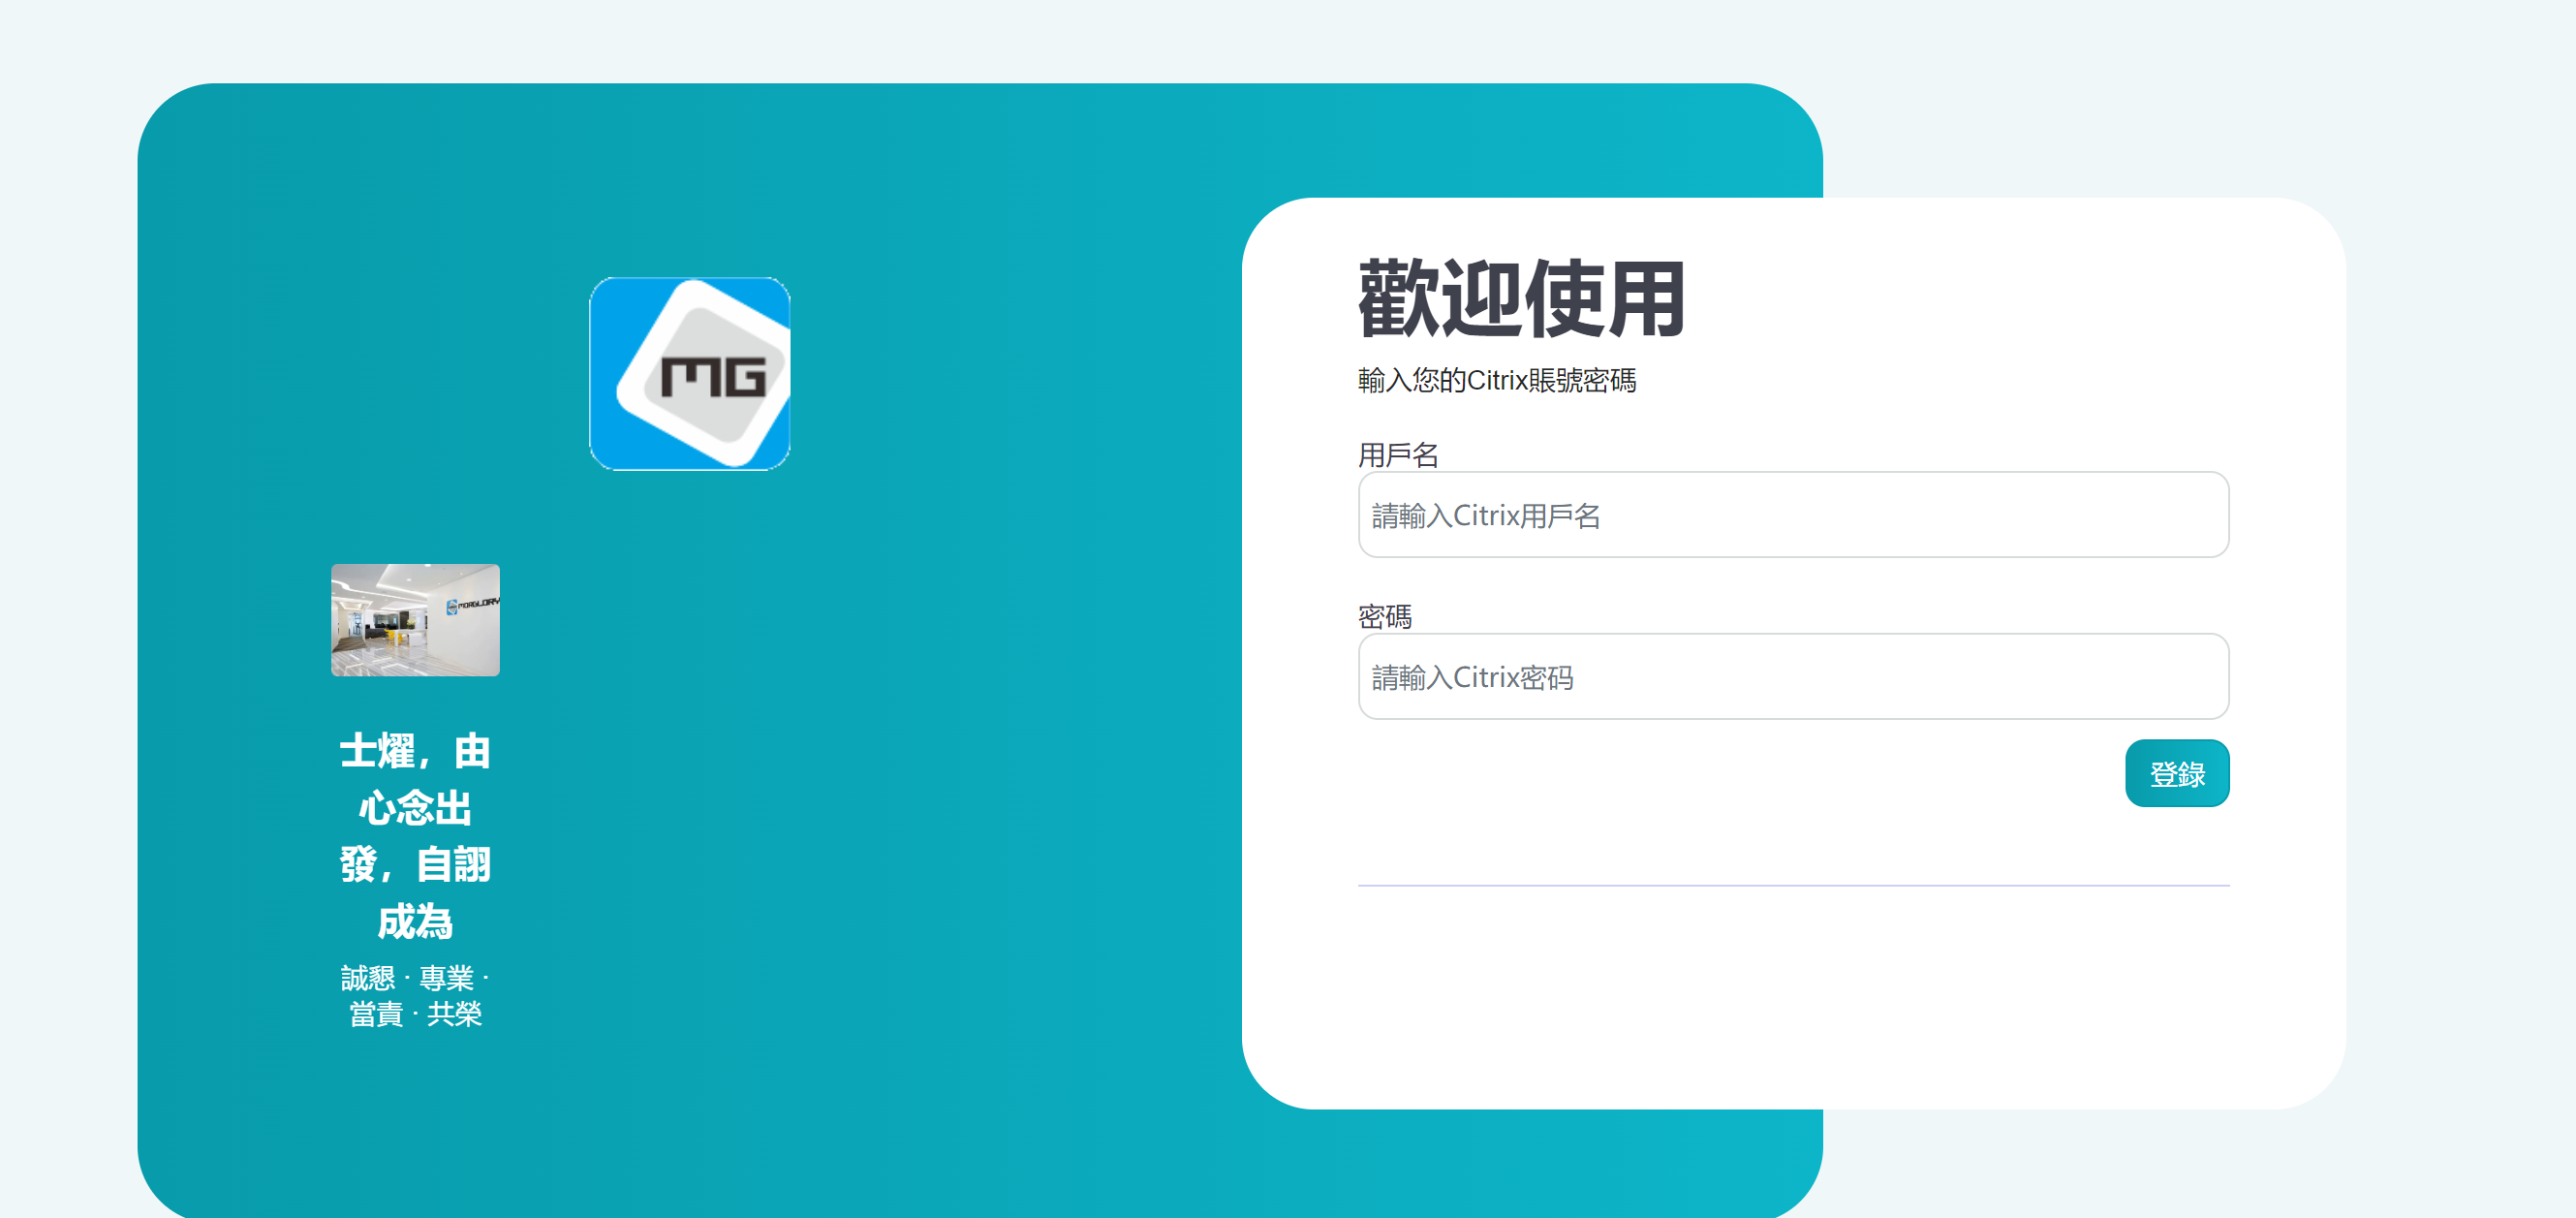Click empty teal panel beside MG logo
The height and width of the screenshot is (1218, 2576).
[1000, 373]
